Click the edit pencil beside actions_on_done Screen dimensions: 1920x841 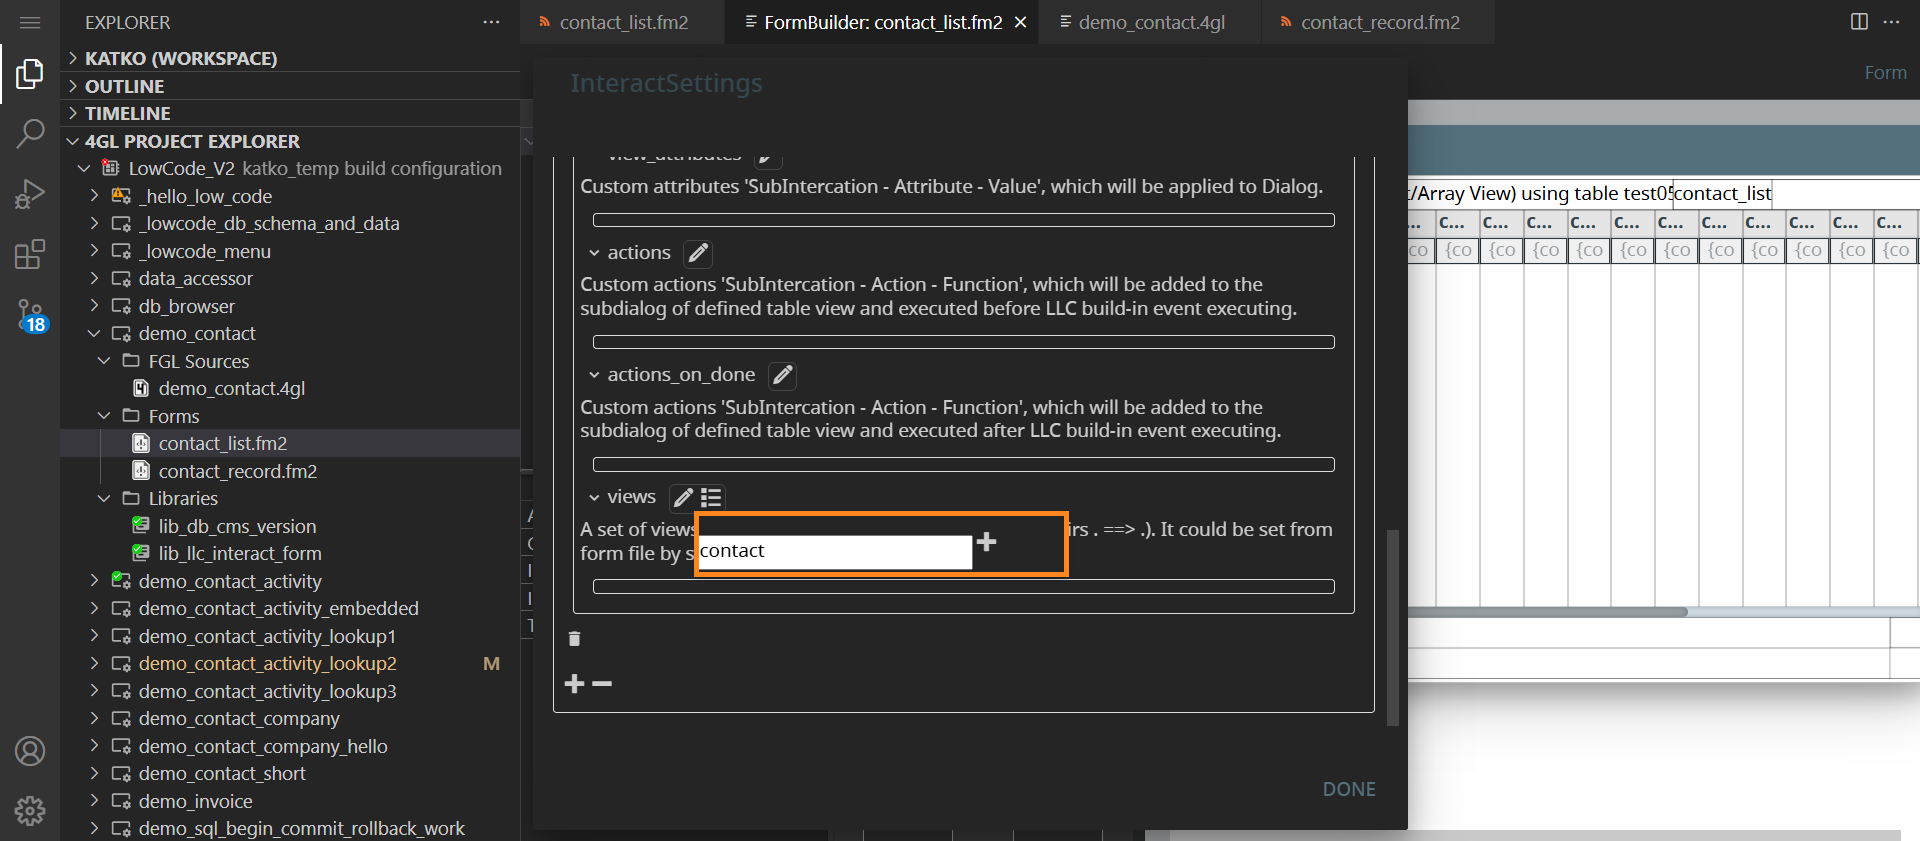coord(782,375)
